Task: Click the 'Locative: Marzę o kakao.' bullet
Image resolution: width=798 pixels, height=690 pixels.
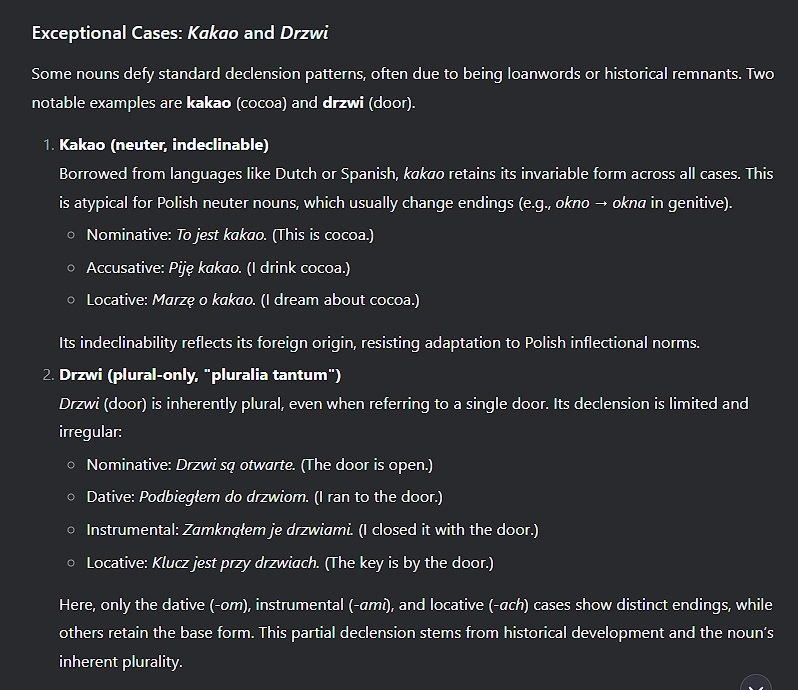Action: [x=253, y=300]
